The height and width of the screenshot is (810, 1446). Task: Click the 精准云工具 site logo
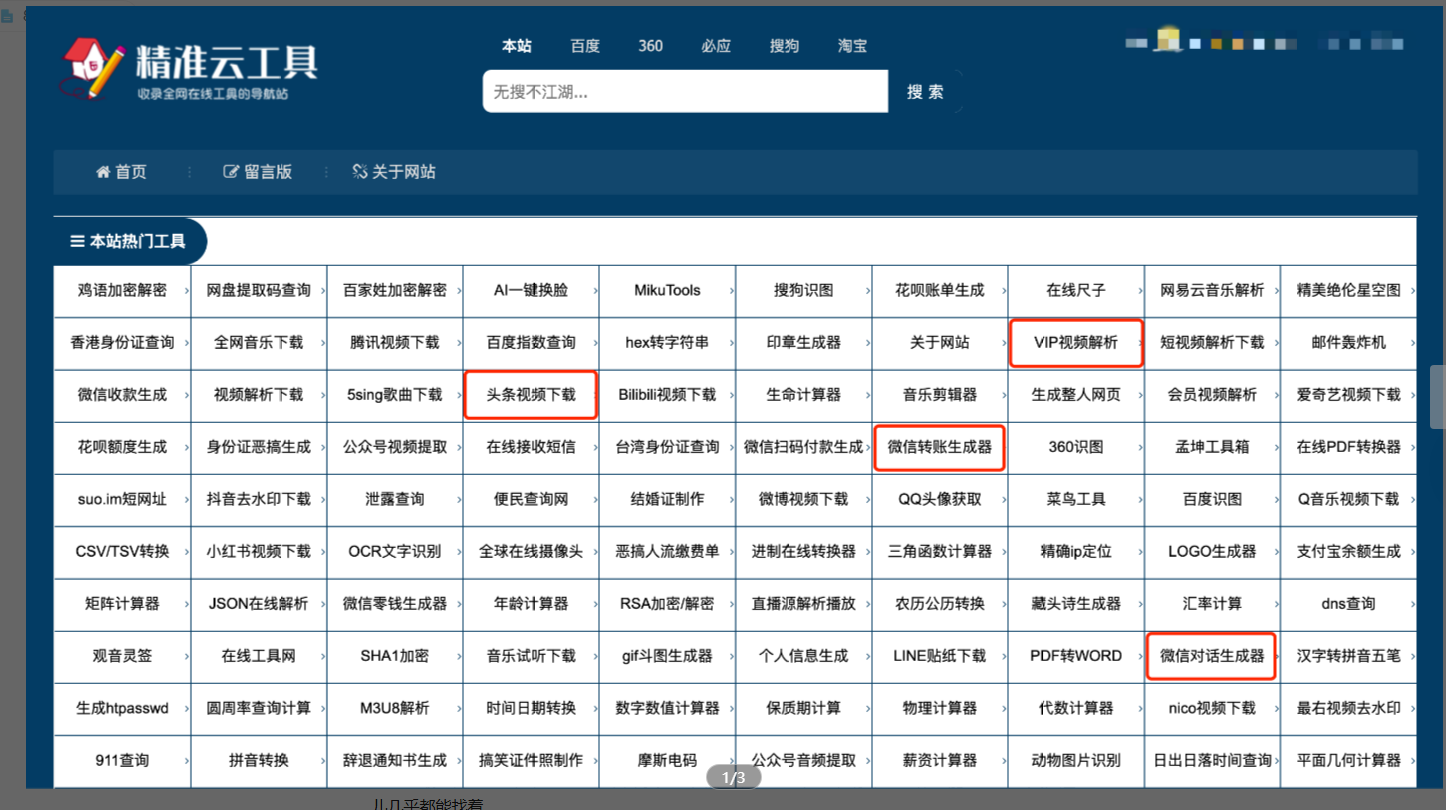pyautogui.click(x=190, y=68)
